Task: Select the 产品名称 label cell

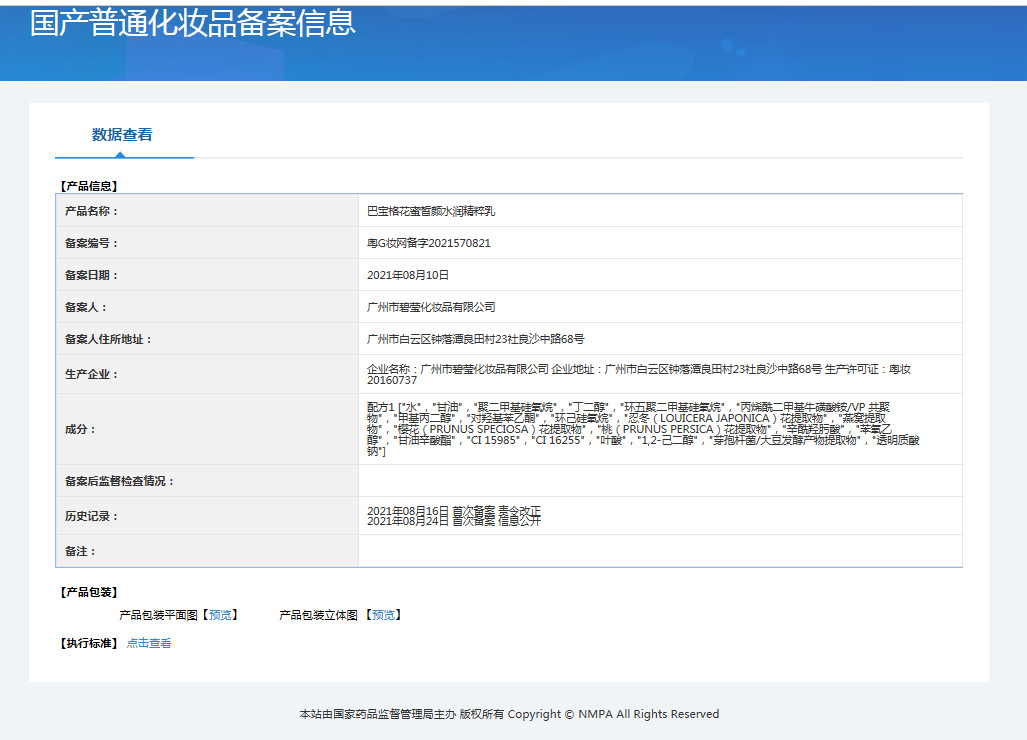Action: click(x=207, y=211)
